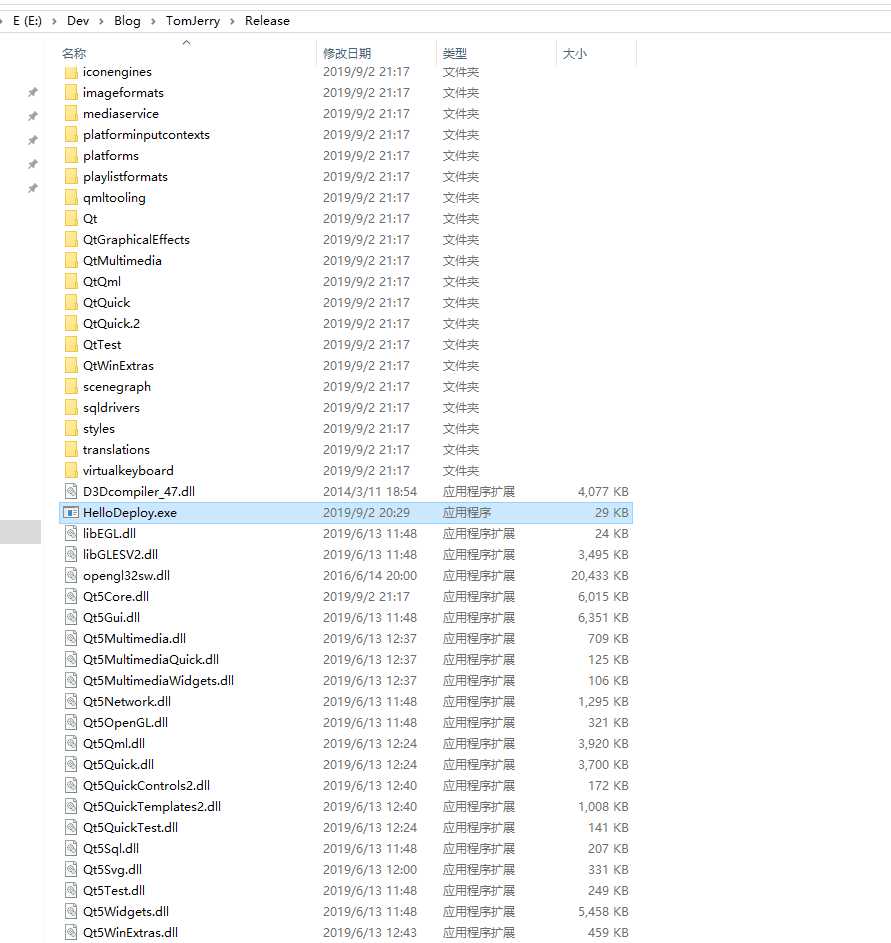This screenshot has height=943, width=891.
Task: Select the QtQml folder name
Action: click(102, 282)
